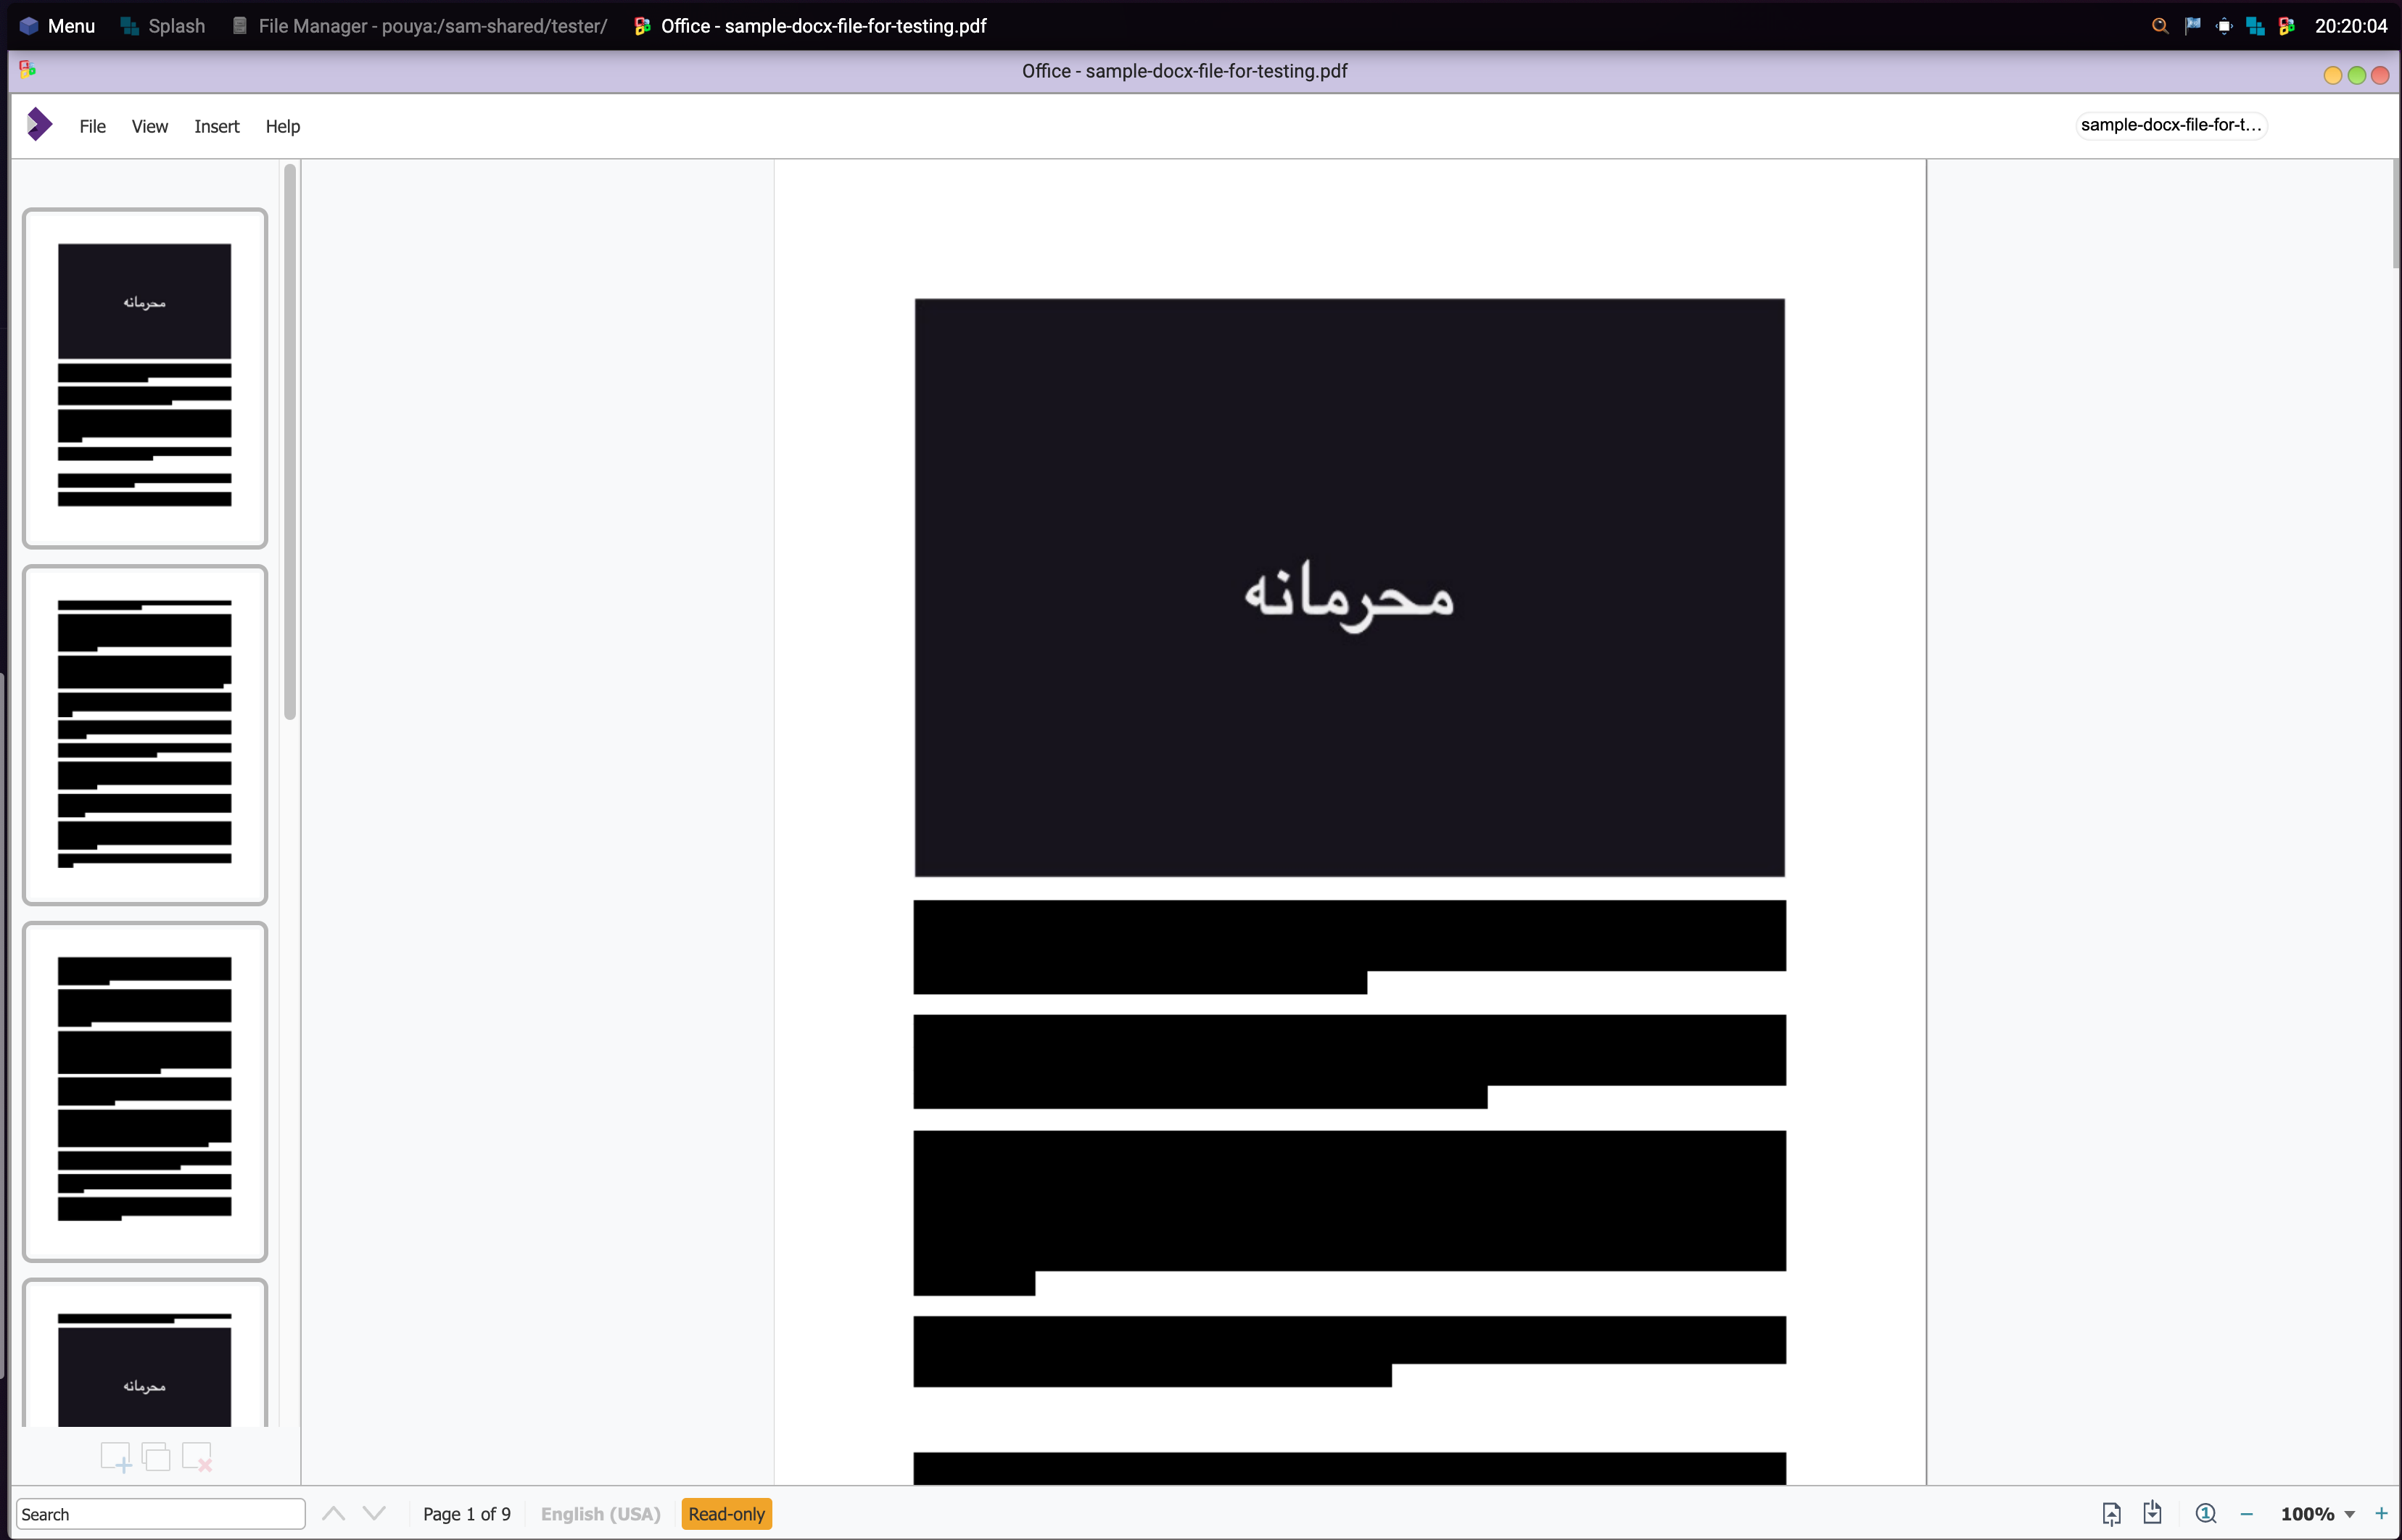
Task: Click the search-up chevron beside Search box
Action: tap(334, 1514)
